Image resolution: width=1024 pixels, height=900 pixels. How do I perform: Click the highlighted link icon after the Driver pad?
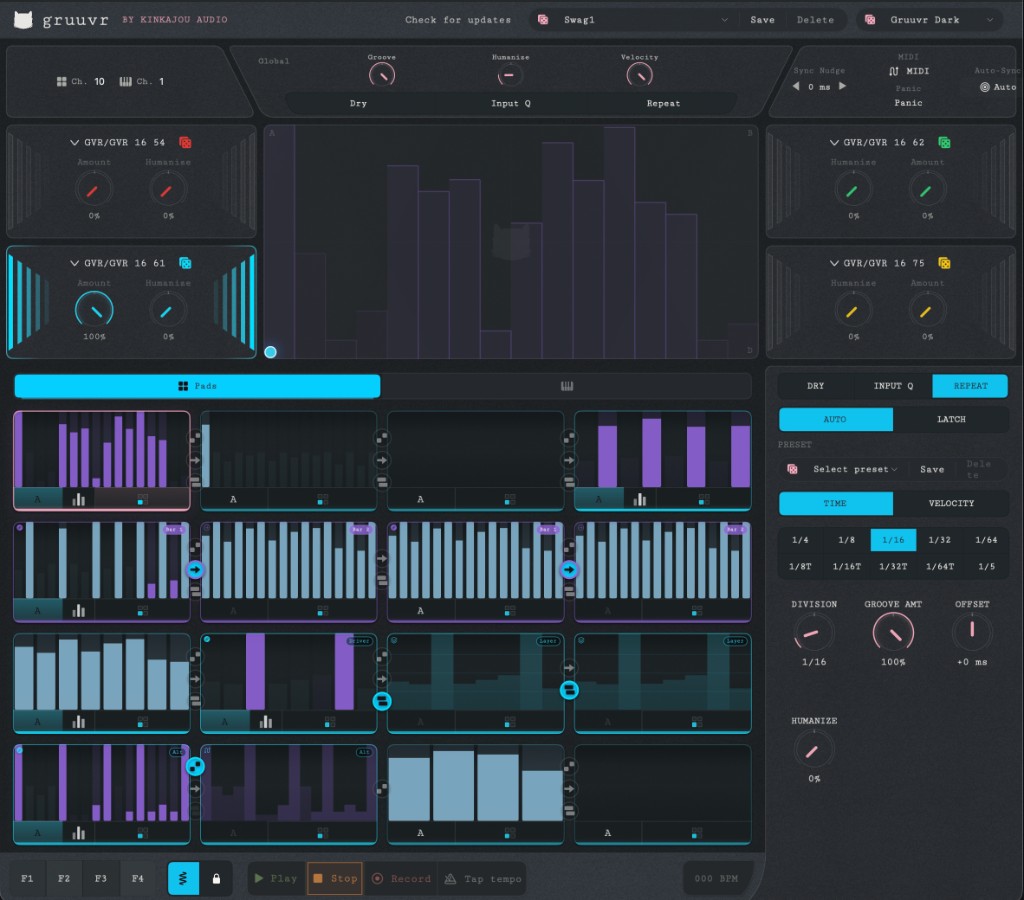pos(382,701)
